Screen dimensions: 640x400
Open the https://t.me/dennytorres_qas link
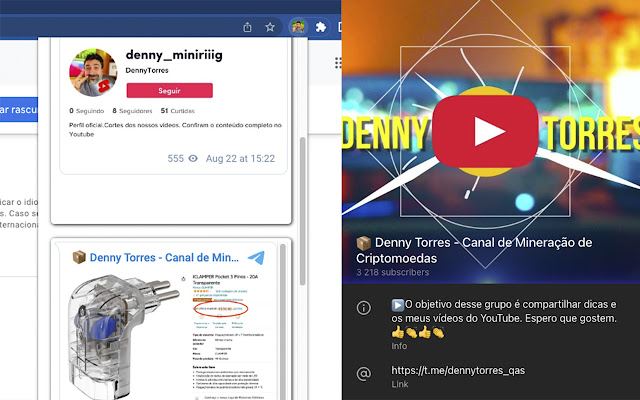click(458, 370)
